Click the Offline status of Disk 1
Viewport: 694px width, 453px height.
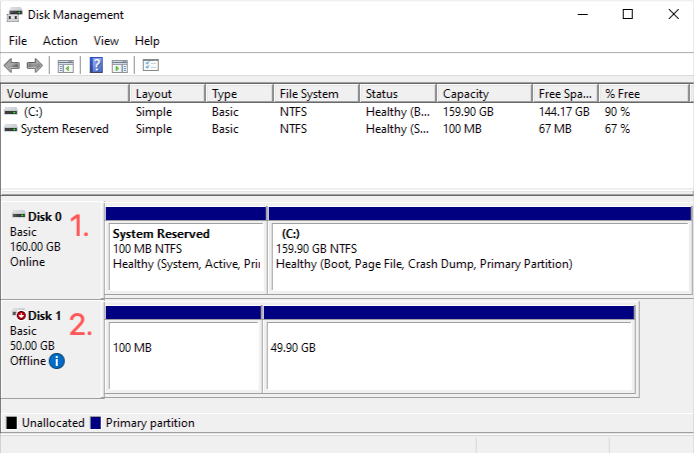[28, 361]
